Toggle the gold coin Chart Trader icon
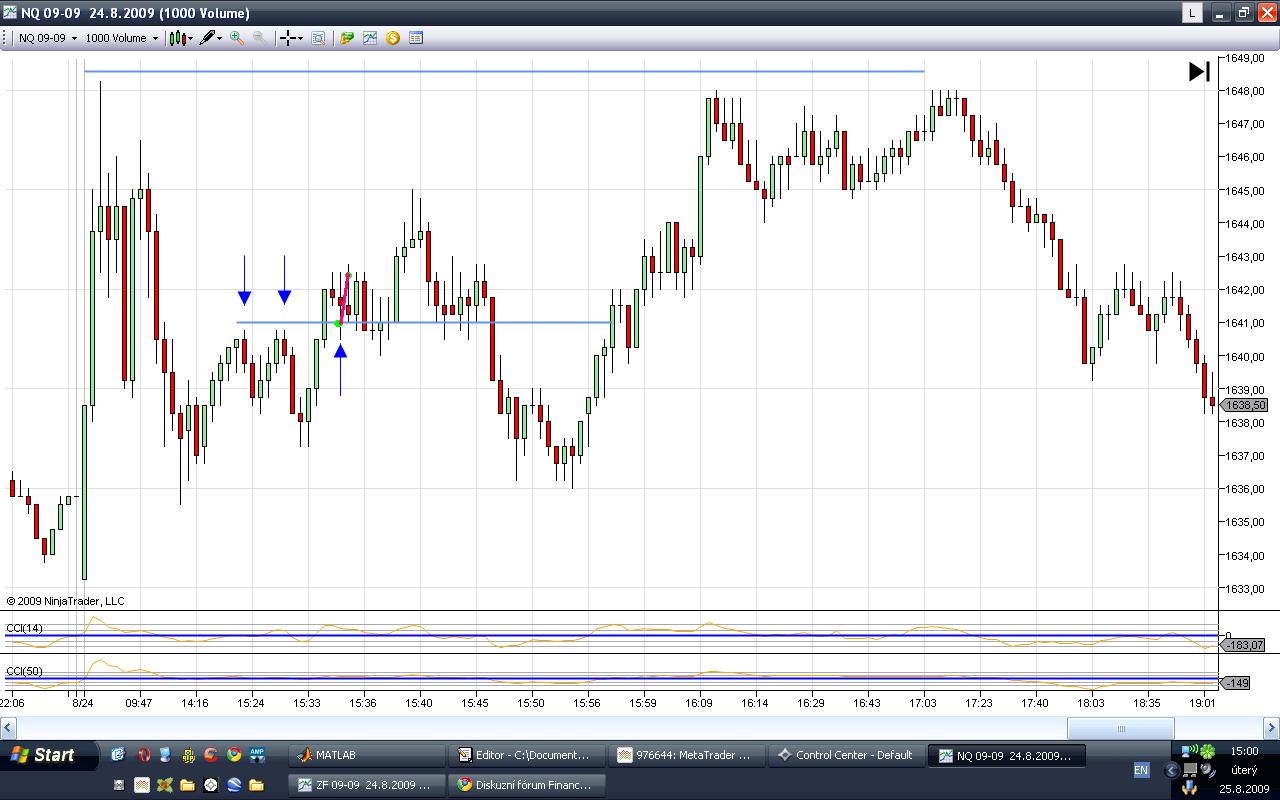This screenshot has width=1280, height=800. [x=393, y=38]
